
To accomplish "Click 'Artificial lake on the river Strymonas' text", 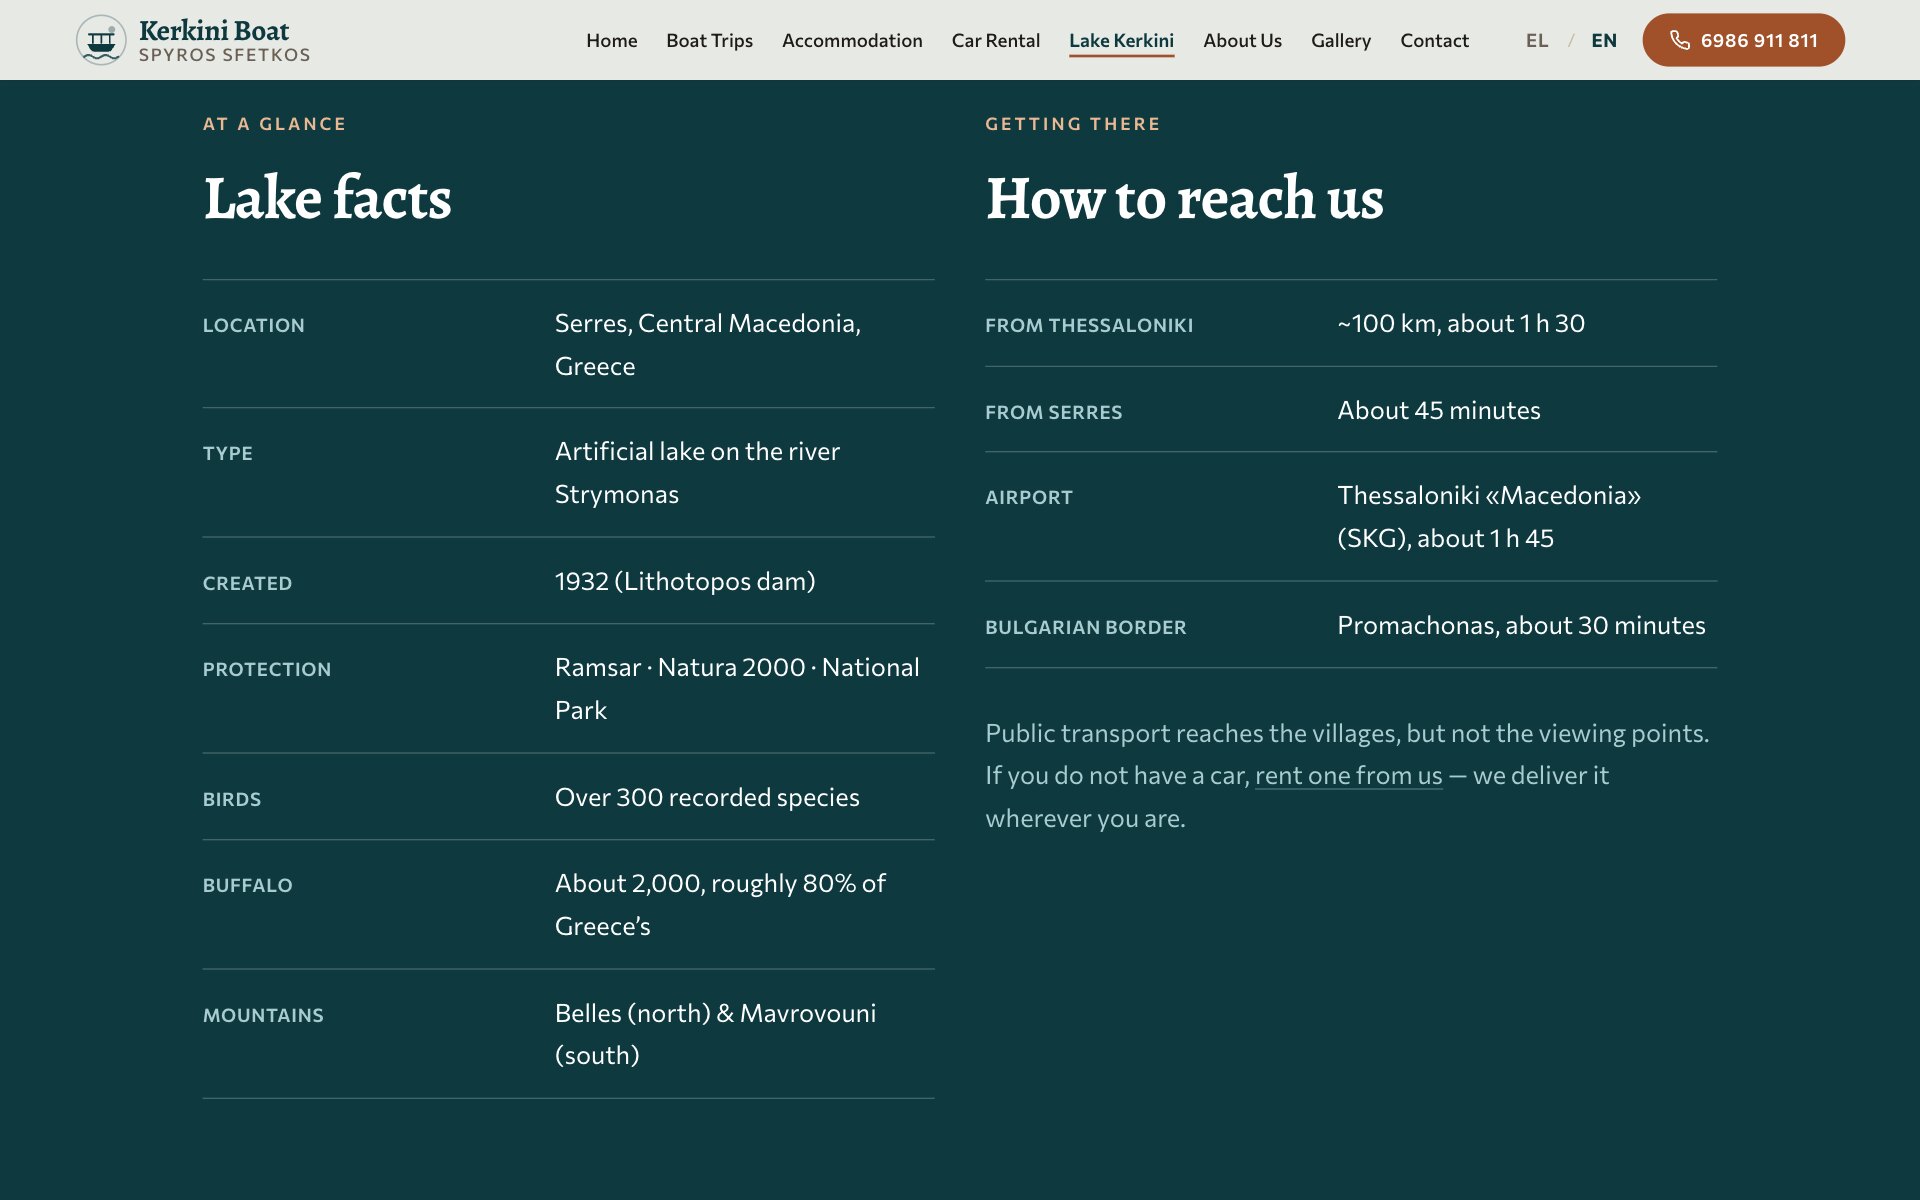I will coord(697,472).
